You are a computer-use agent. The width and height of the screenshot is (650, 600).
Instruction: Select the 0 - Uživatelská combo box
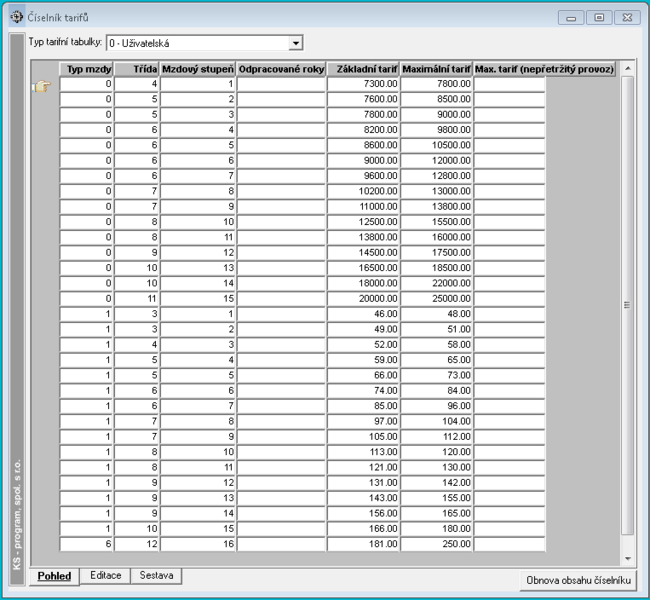click(205, 43)
